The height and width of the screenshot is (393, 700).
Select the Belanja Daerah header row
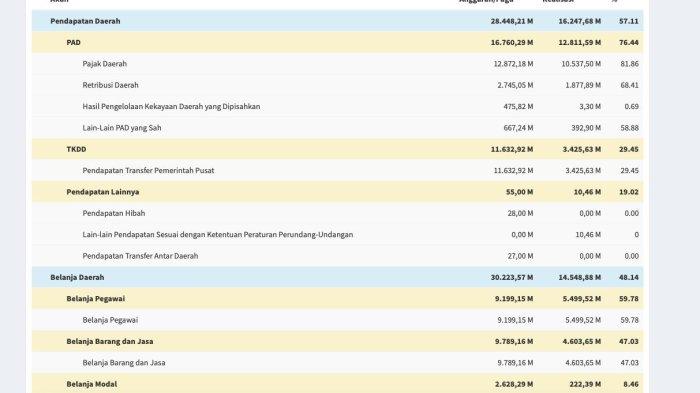338,277
